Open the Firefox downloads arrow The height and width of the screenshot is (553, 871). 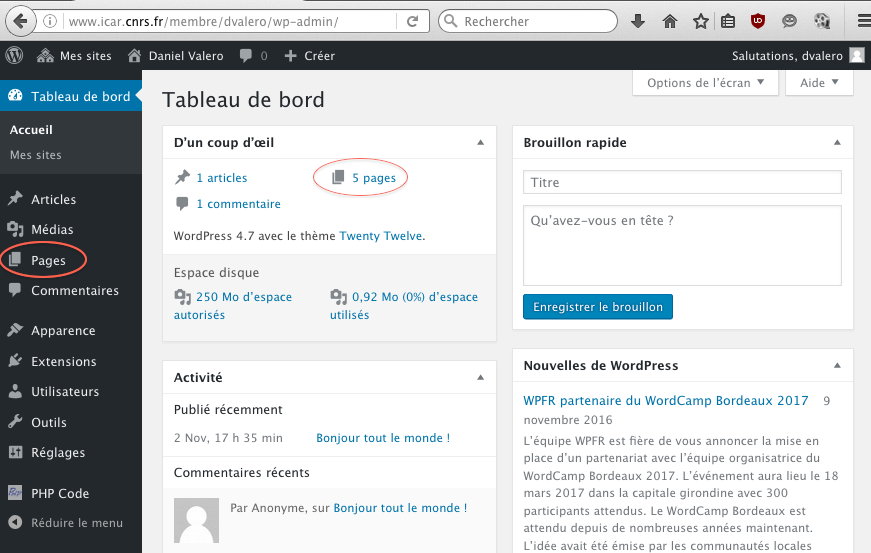tap(637, 21)
